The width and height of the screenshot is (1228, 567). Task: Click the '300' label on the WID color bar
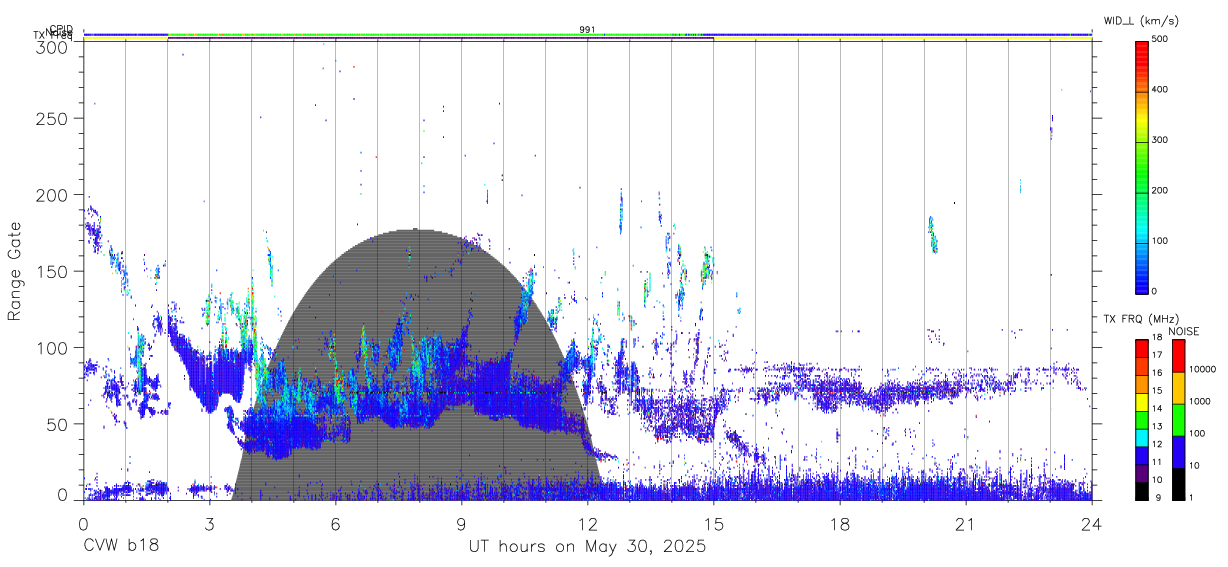coord(1160,140)
